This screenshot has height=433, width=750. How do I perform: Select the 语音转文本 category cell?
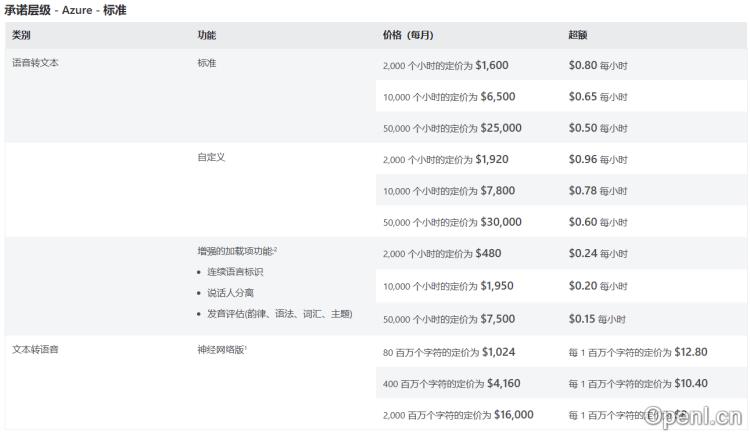coord(35,63)
